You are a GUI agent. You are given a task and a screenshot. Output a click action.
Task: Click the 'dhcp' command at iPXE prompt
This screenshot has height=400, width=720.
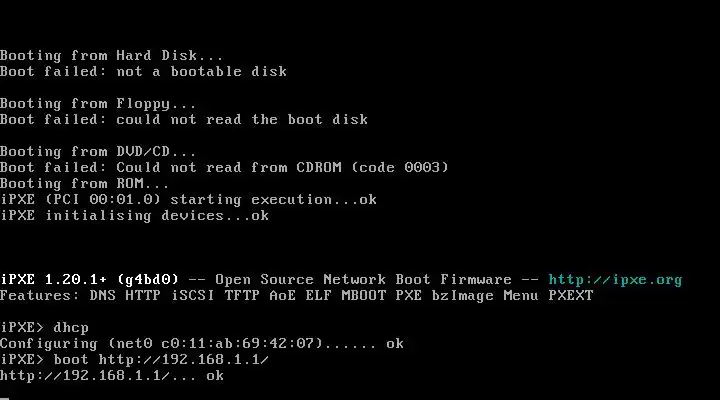(70, 328)
